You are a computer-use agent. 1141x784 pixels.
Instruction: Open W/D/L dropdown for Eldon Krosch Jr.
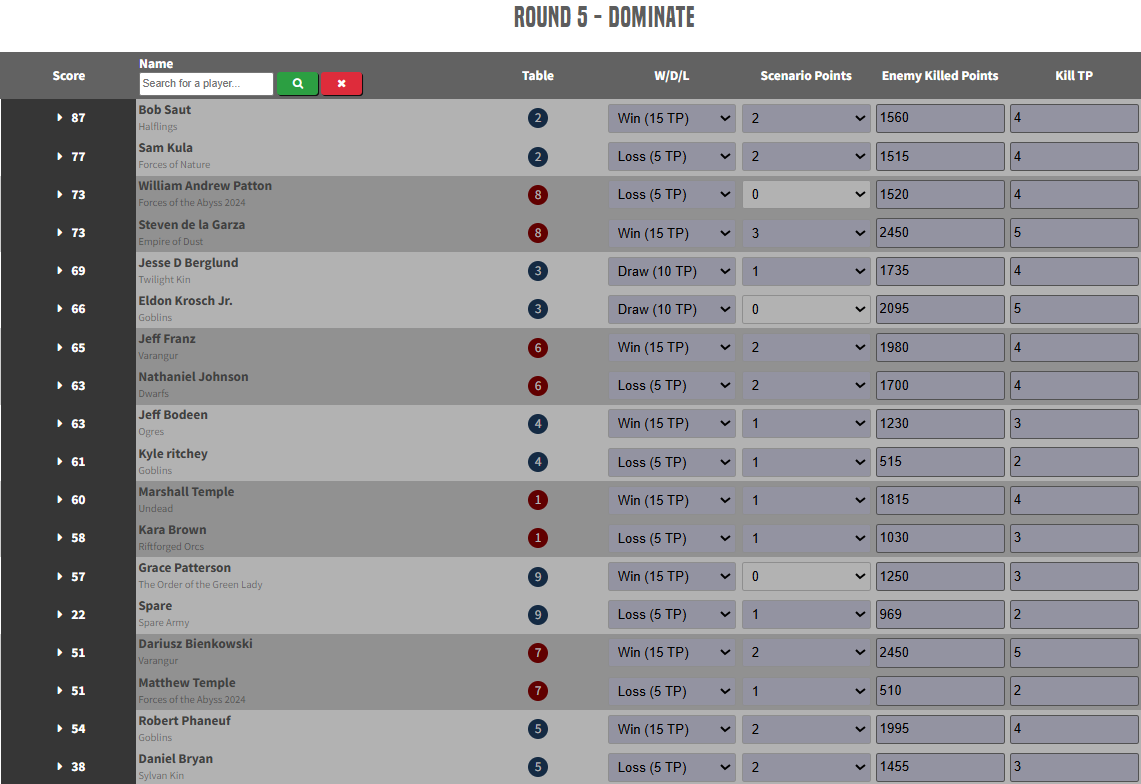click(x=671, y=309)
